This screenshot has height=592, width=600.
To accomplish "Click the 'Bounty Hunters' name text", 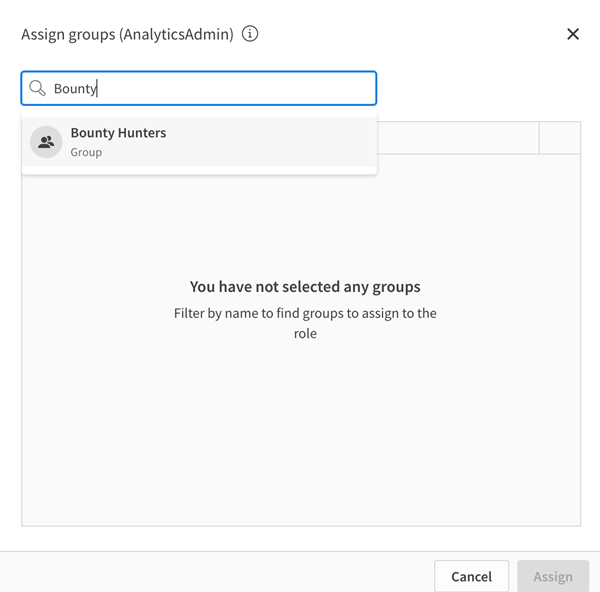I will tap(118, 133).
